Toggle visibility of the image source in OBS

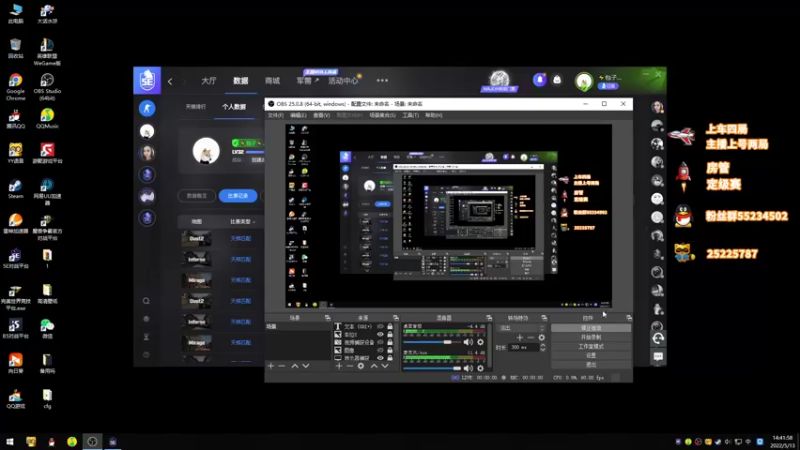380,350
